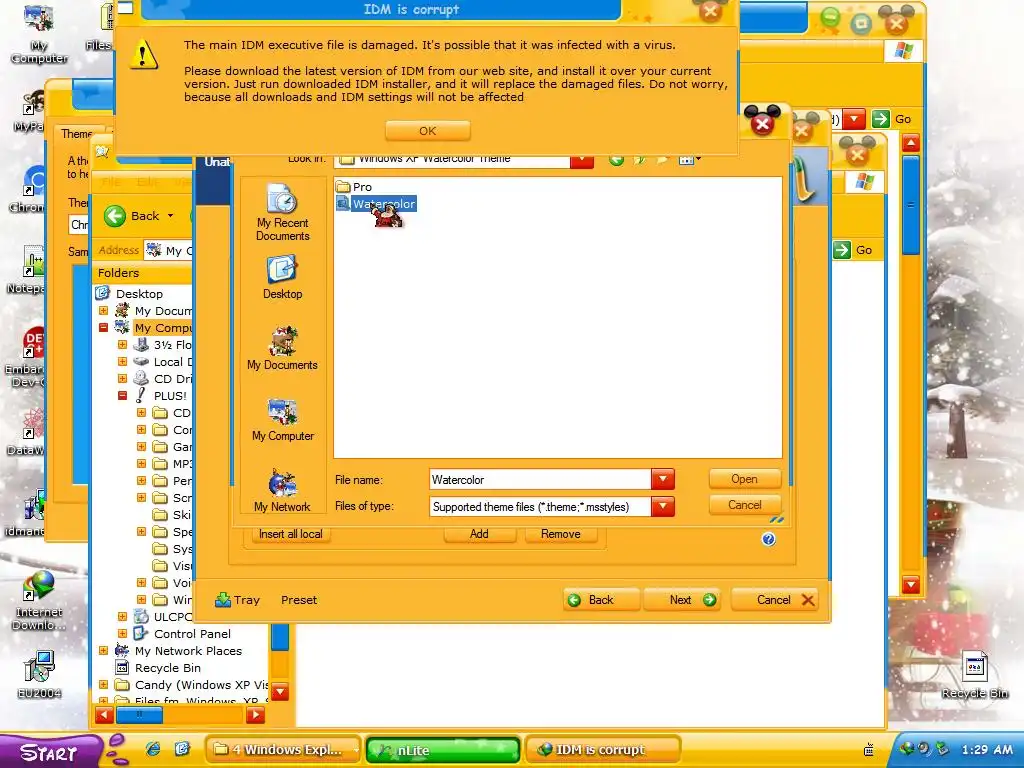
Task: Expand the 3½ Floppy drive node
Action: (122, 344)
